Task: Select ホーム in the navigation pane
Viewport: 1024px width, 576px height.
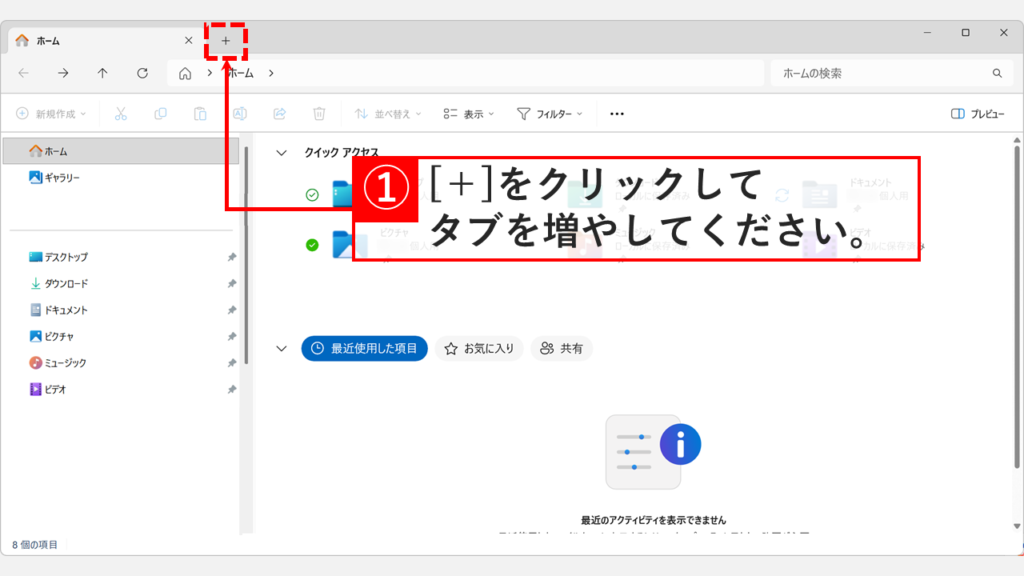Action: (x=121, y=151)
